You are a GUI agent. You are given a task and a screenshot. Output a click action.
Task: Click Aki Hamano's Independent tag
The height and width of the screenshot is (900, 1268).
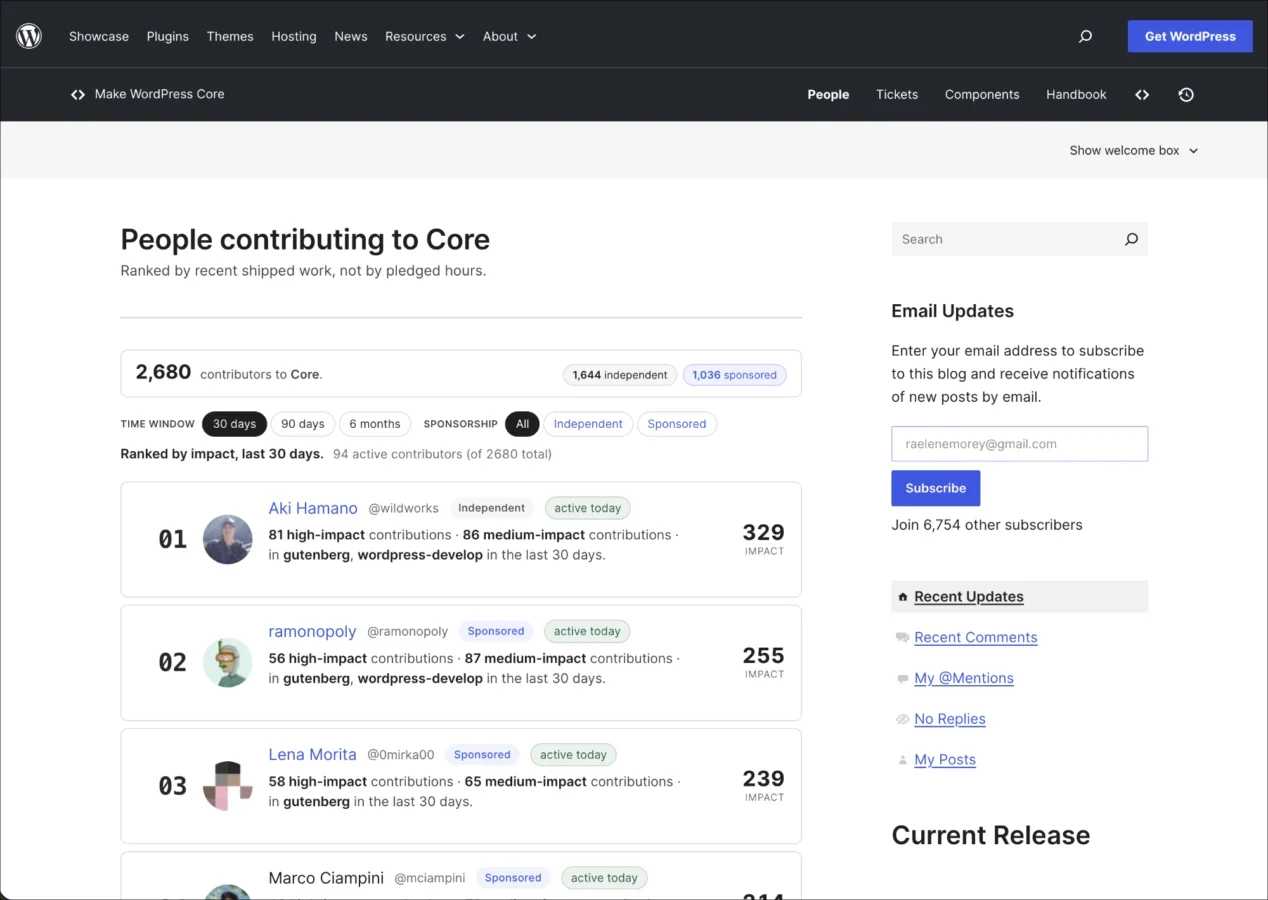[x=492, y=508]
